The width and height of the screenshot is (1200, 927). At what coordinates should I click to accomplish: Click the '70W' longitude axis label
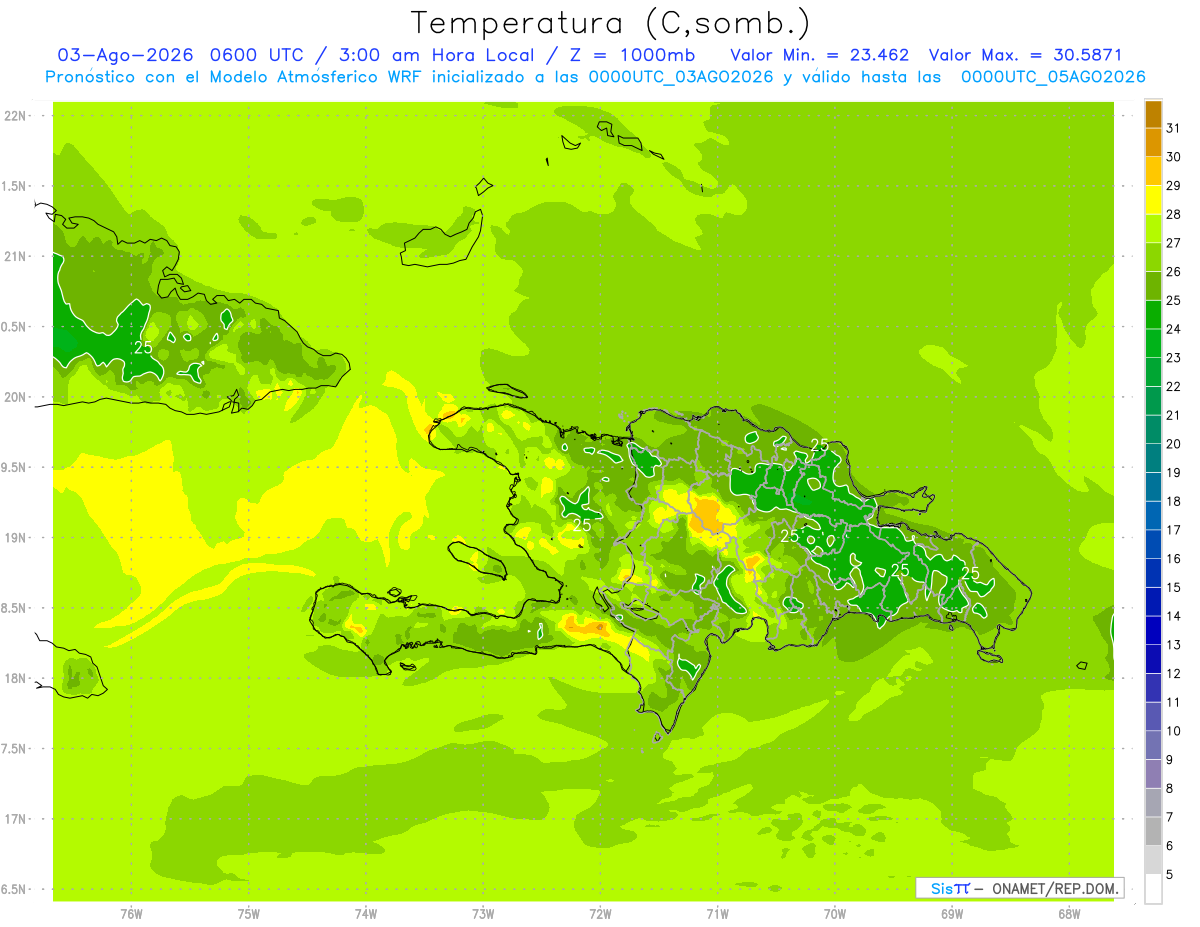(x=835, y=914)
